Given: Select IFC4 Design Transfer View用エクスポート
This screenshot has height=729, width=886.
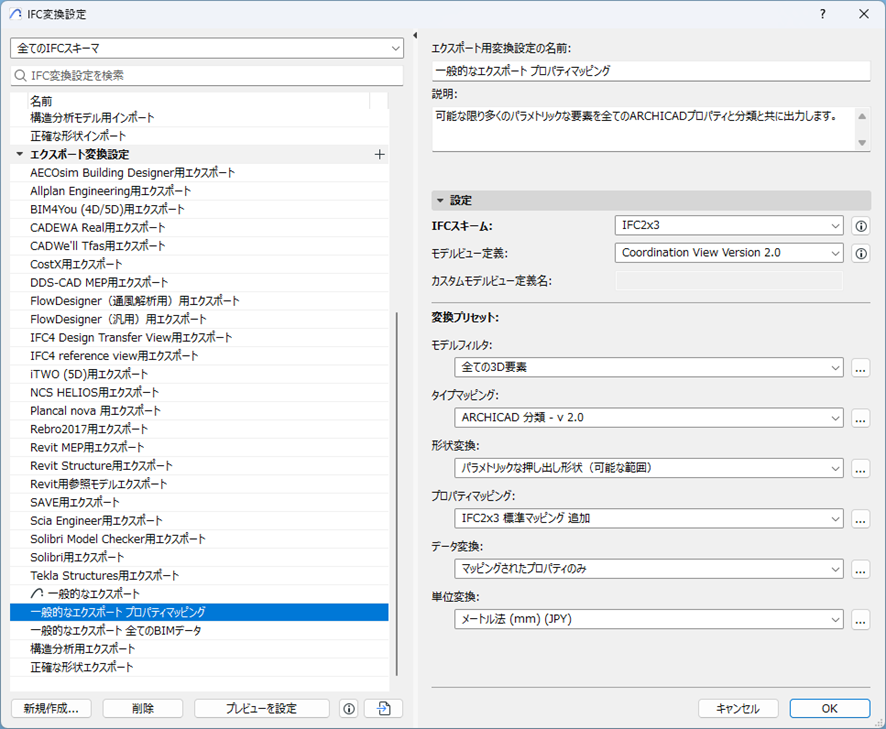Looking at the screenshot, I should (x=199, y=337).
